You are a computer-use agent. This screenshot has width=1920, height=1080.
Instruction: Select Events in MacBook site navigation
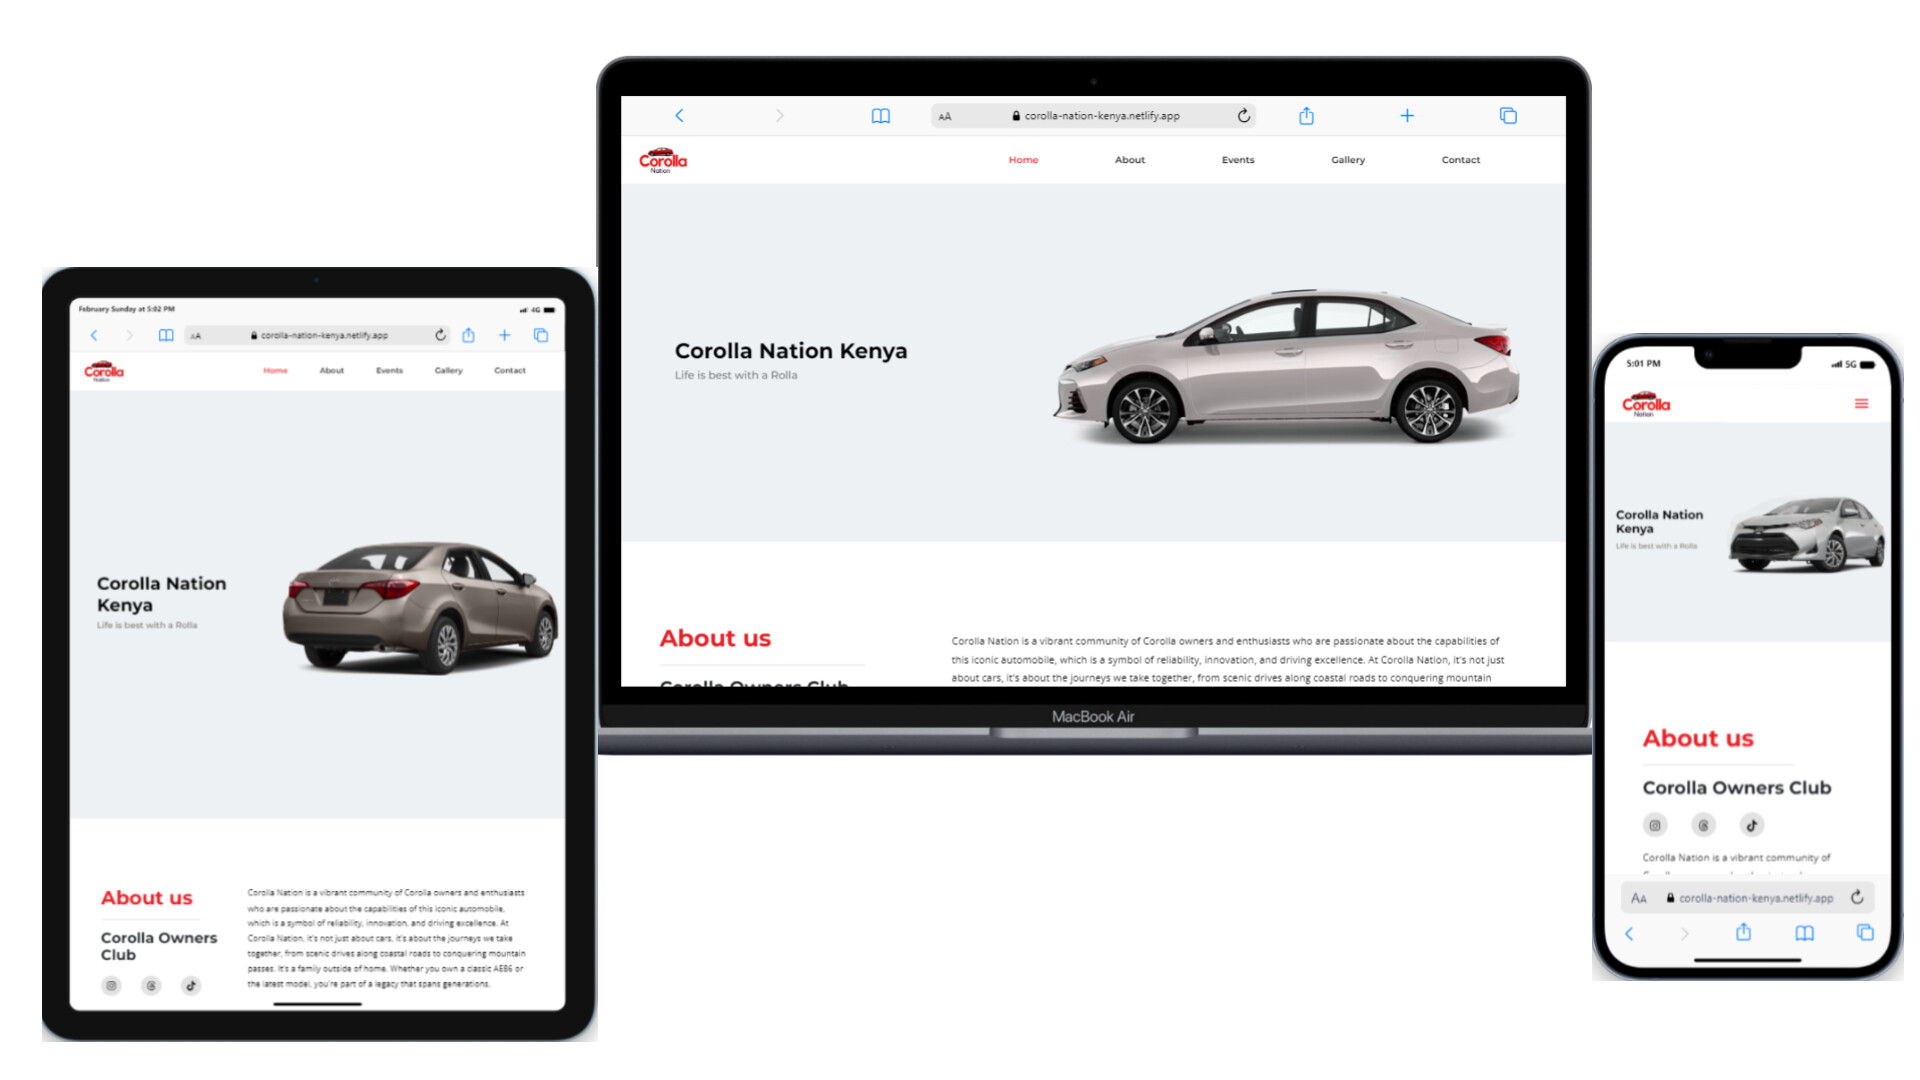(1238, 160)
